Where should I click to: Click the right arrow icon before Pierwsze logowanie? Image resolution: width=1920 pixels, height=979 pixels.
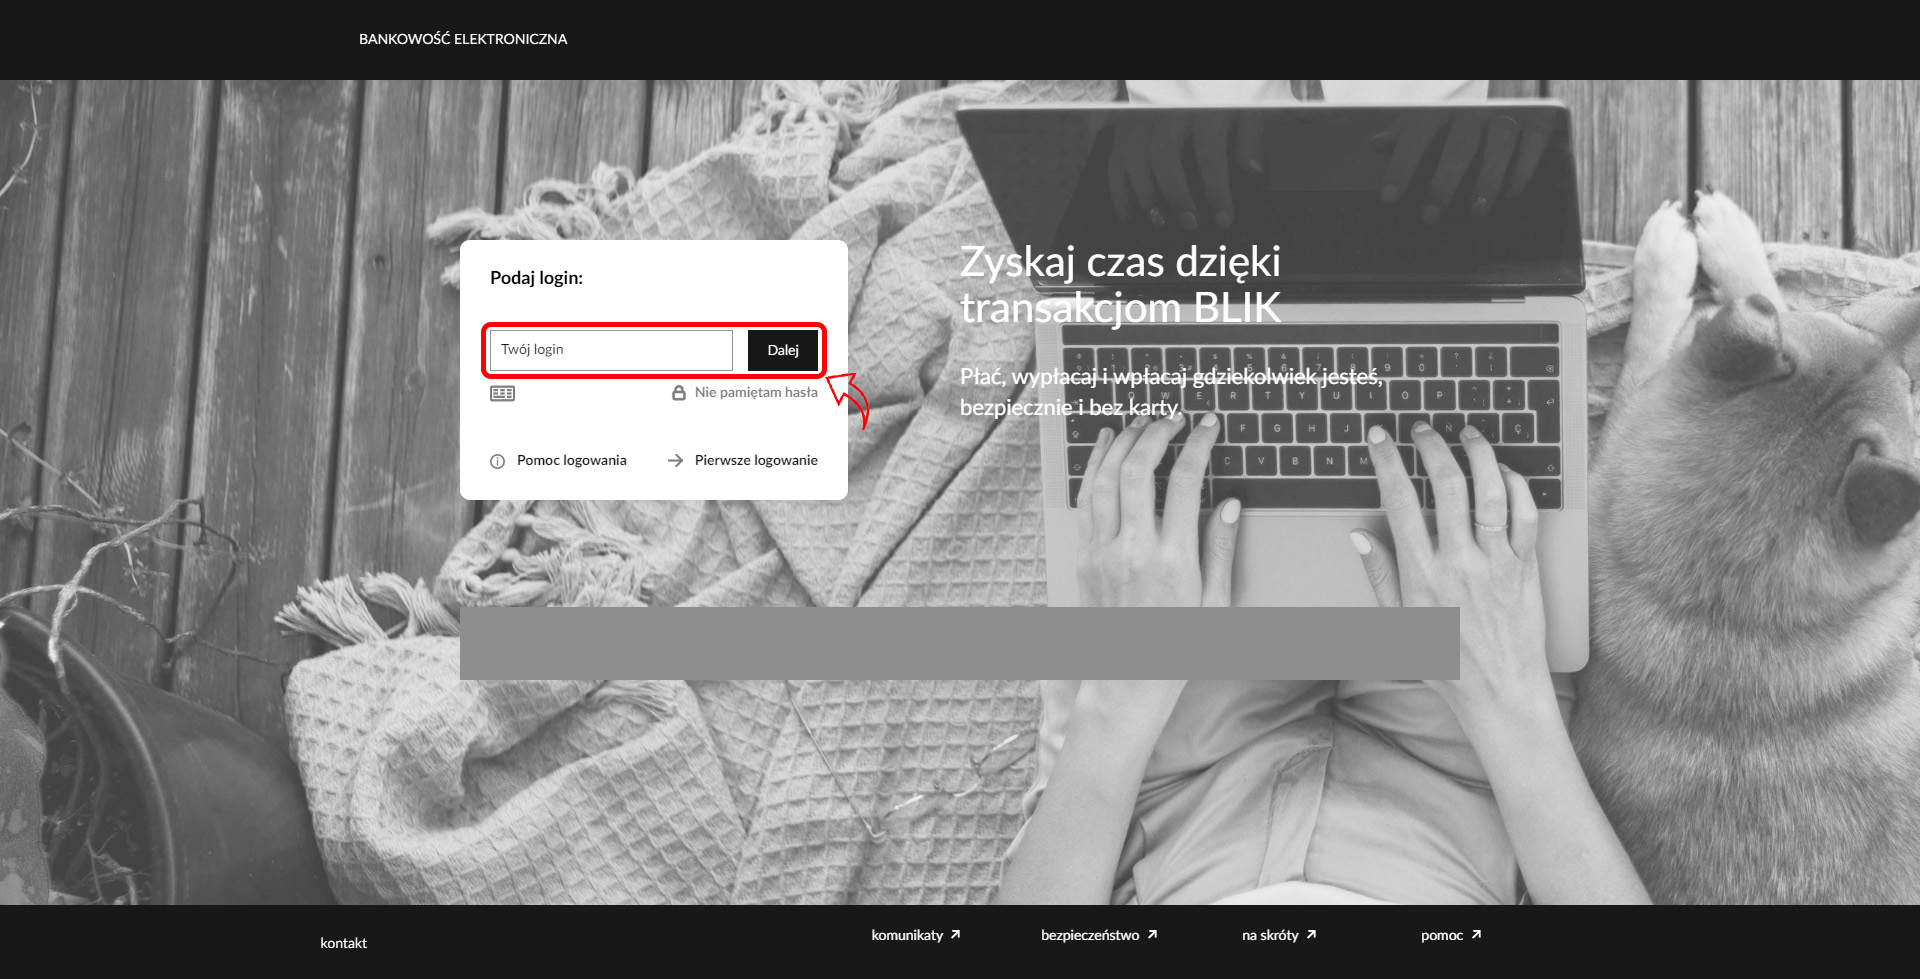675,460
